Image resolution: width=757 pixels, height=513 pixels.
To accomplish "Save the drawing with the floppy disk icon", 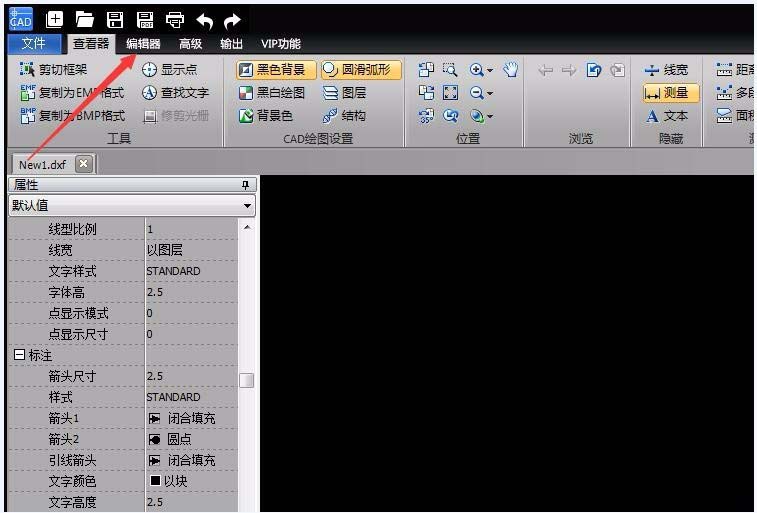I will click(115, 20).
